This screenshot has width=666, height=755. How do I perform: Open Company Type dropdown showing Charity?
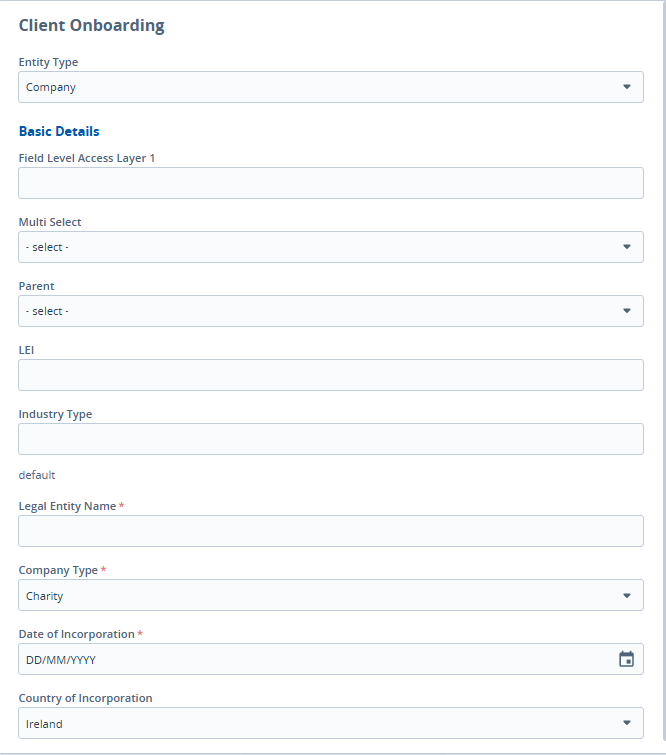pos(320,596)
